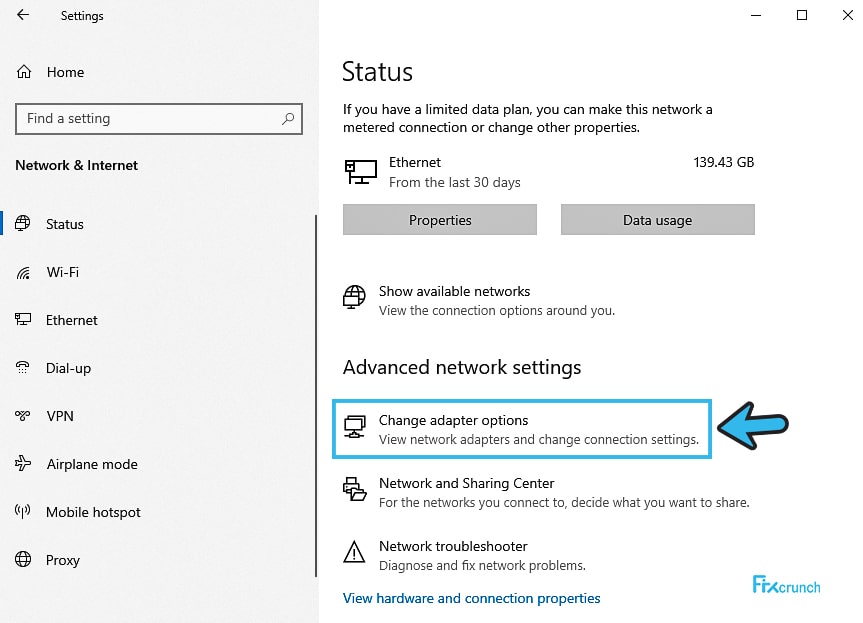Click the Airplane mode plane icon
Viewport: 863px width, 623px height.
pos(23,463)
